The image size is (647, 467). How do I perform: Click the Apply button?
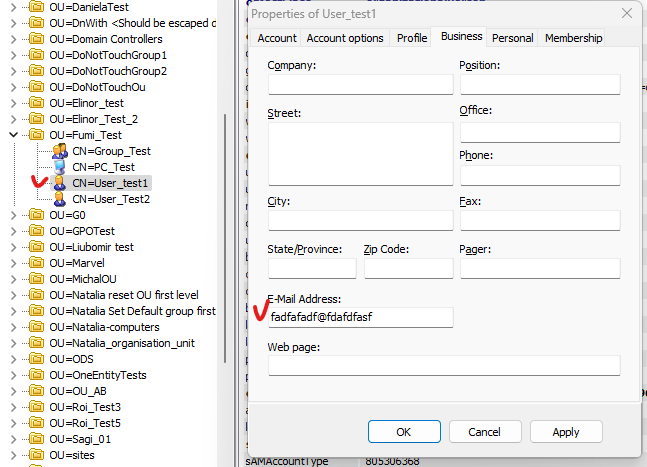tap(566, 432)
